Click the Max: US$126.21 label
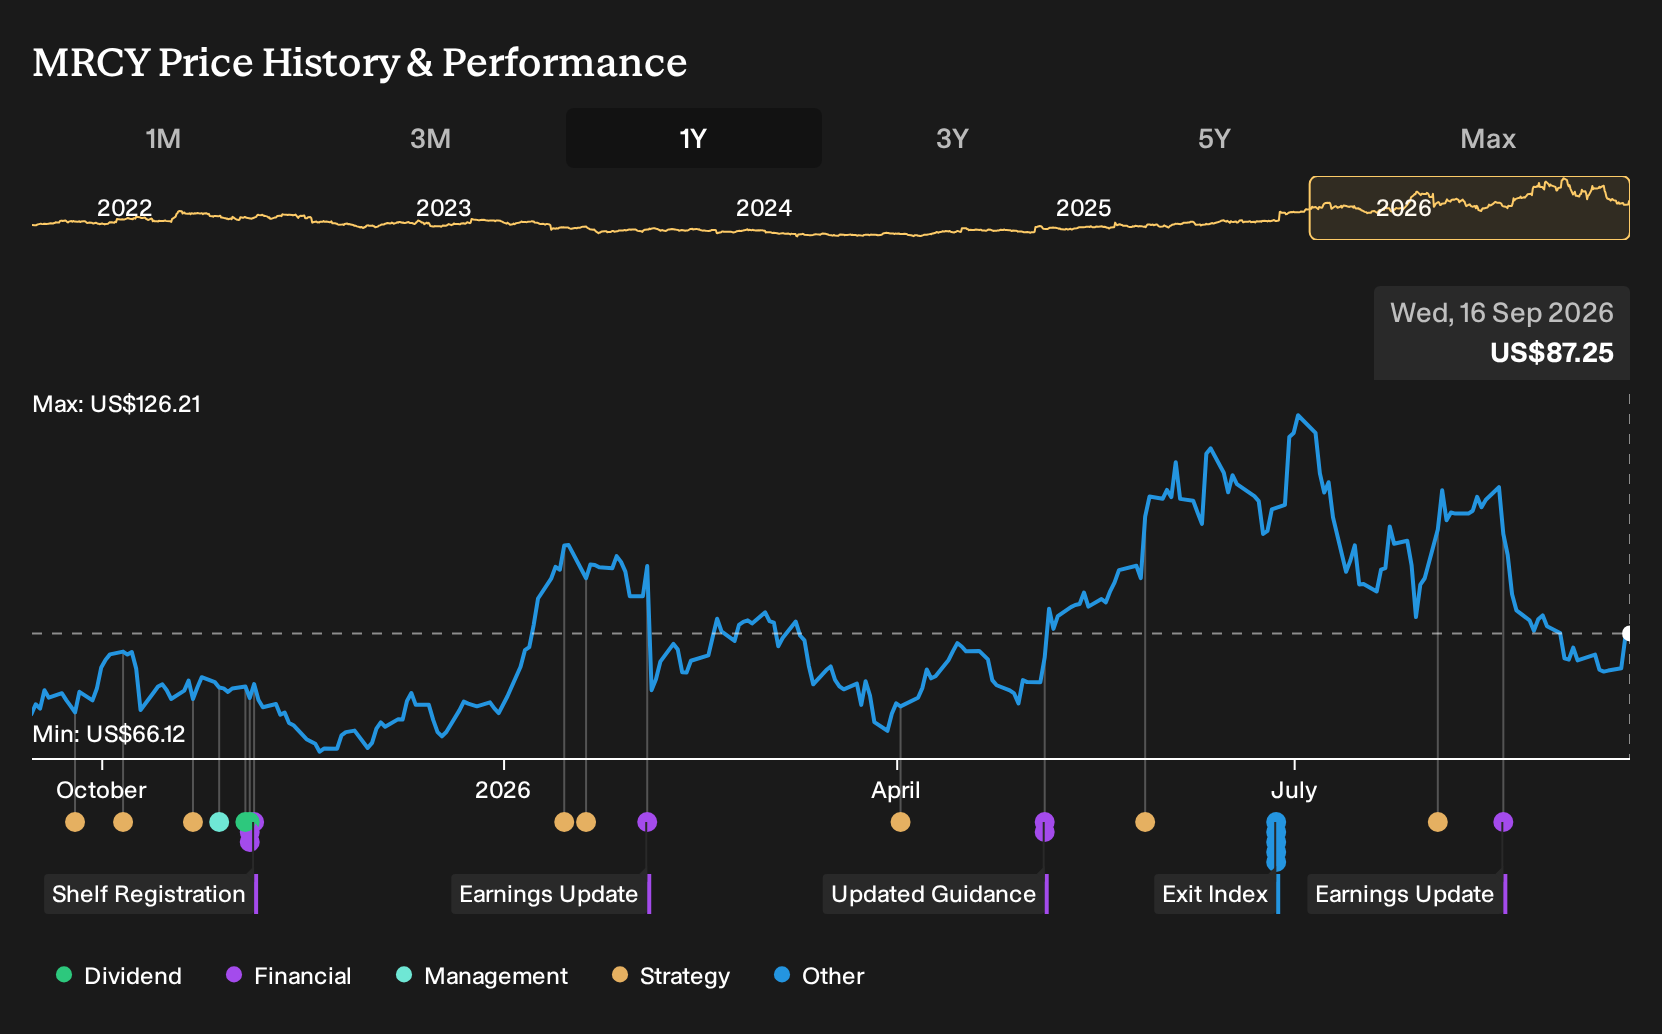Image resolution: width=1662 pixels, height=1034 pixels. pos(117,404)
